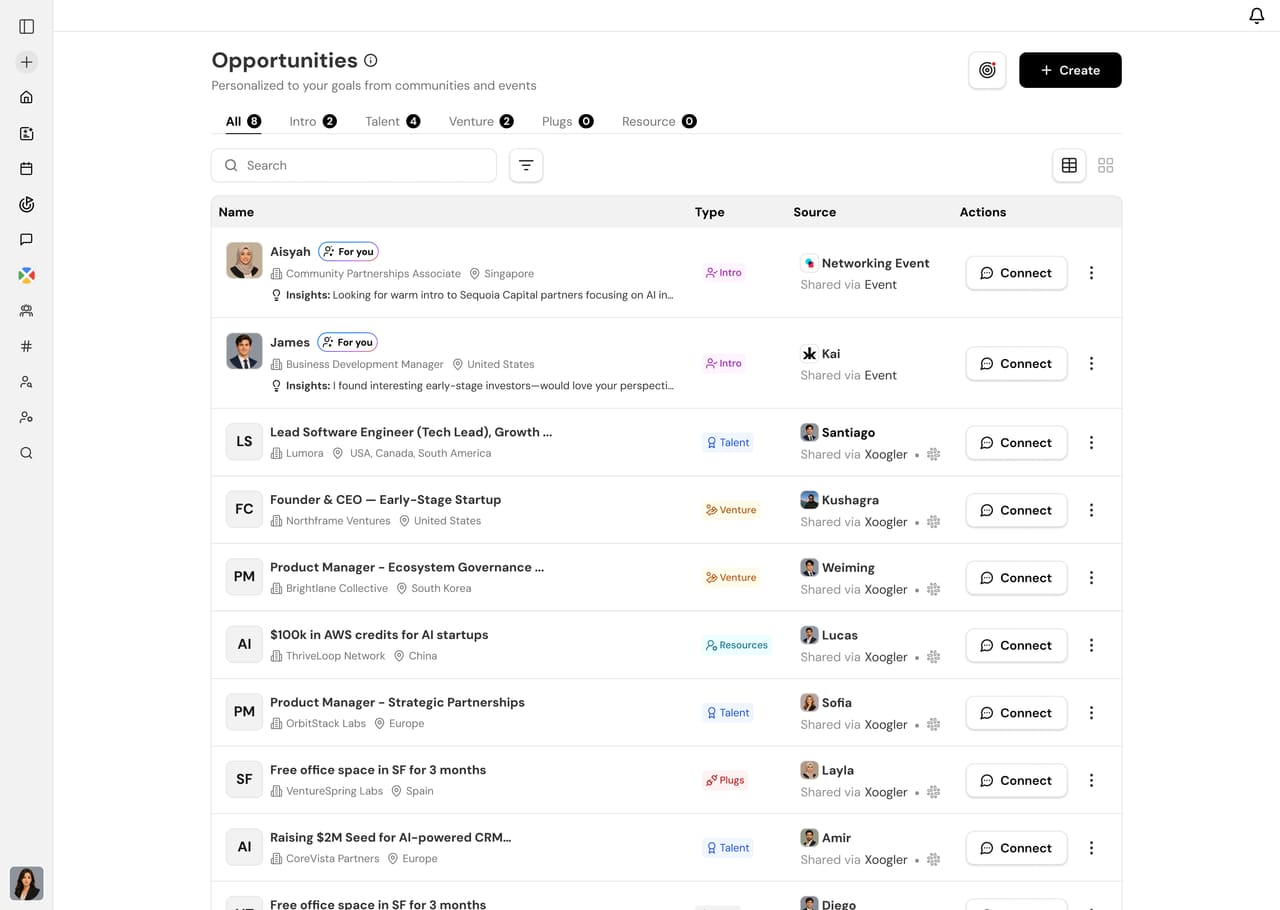Click the Name column header
The height and width of the screenshot is (910, 1280).
[236, 212]
